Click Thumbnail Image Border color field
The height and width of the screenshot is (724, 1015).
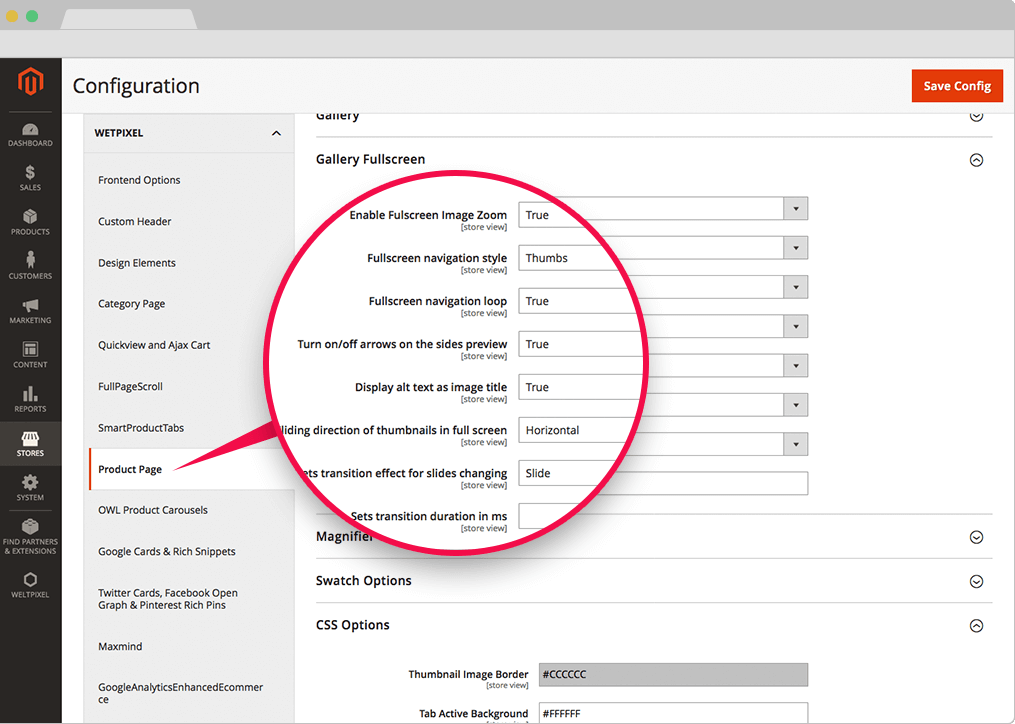(x=672, y=675)
